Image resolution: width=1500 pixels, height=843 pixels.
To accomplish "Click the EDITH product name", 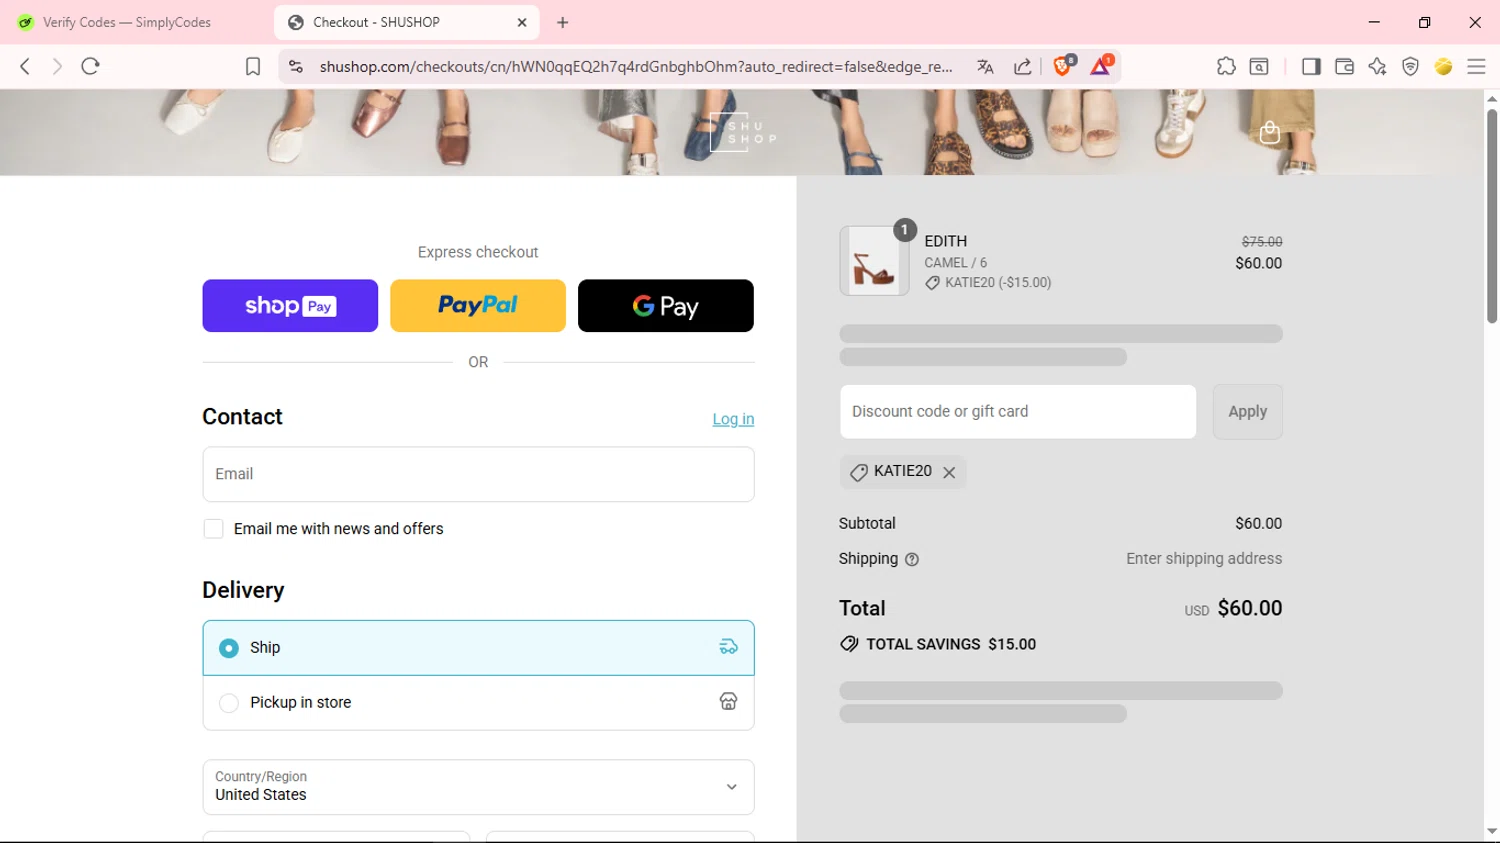I will point(946,241).
